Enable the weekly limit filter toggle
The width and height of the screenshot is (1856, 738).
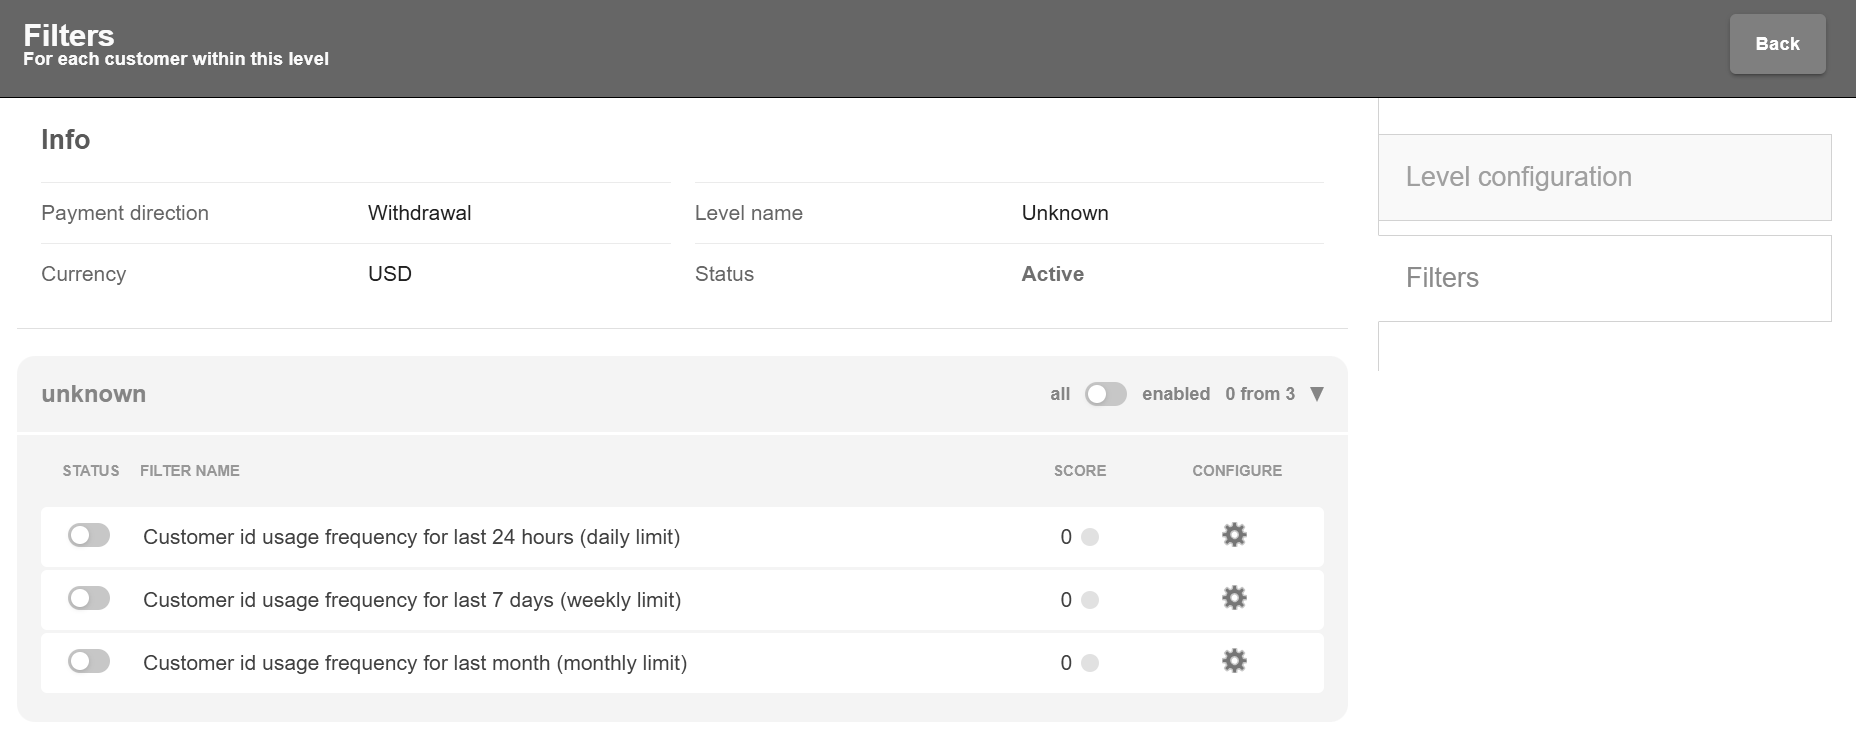pos(89,599)
